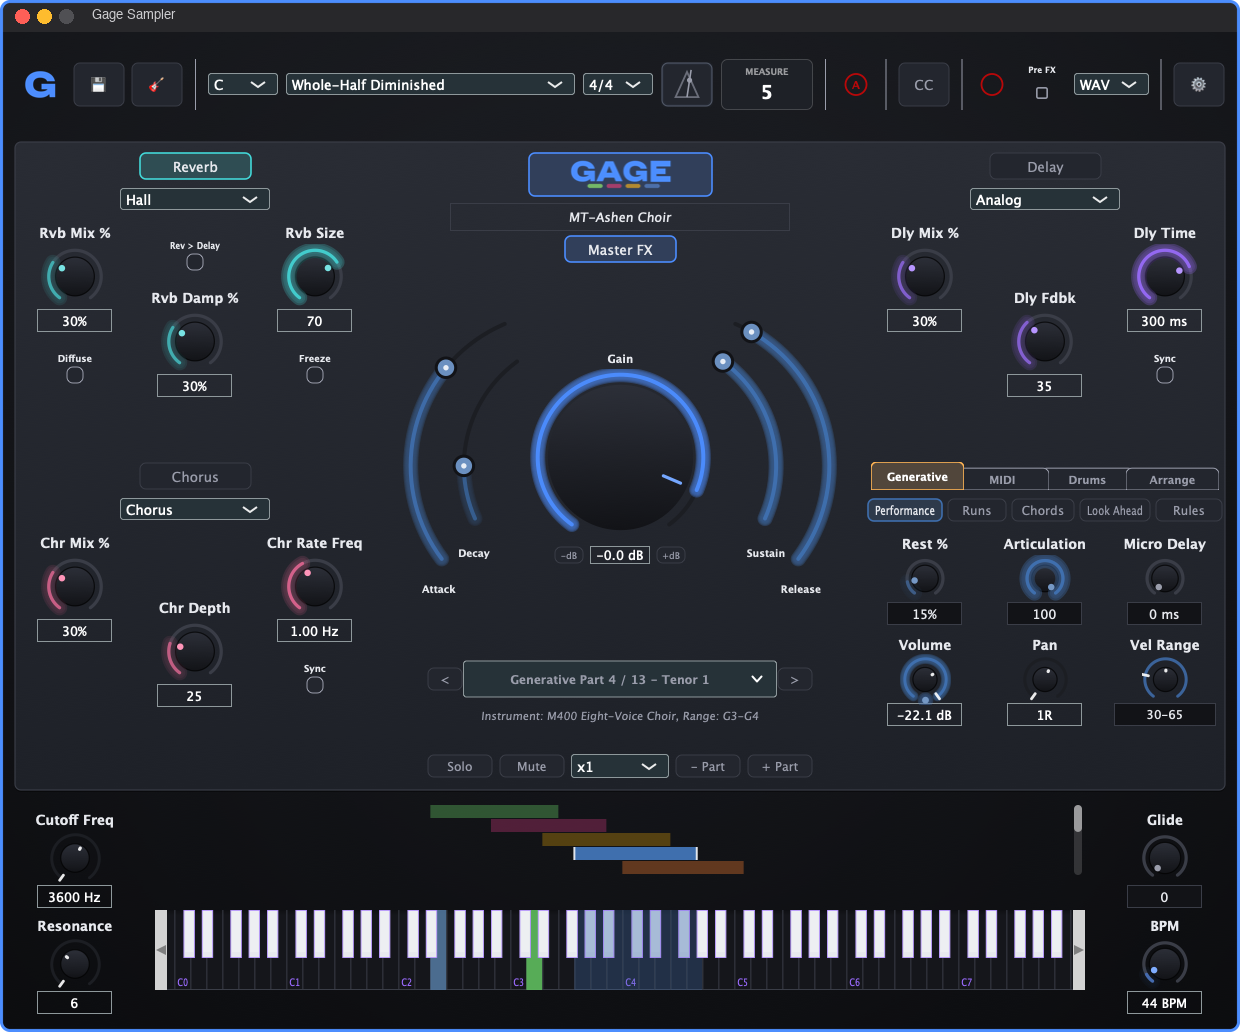The height and width of the screenshot is (1032, 1240).
Task: Click the red circled A automation icon
Action: click(x=856, y=85)
